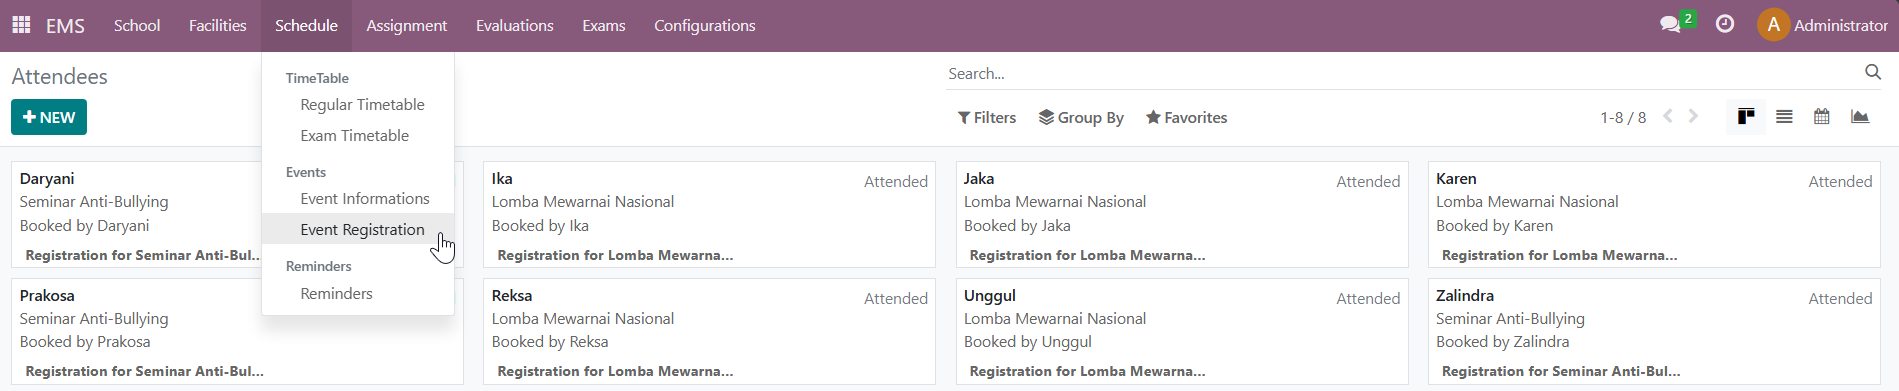
Task: Switch to list view icon
Action: click(x=1784, y=117)
